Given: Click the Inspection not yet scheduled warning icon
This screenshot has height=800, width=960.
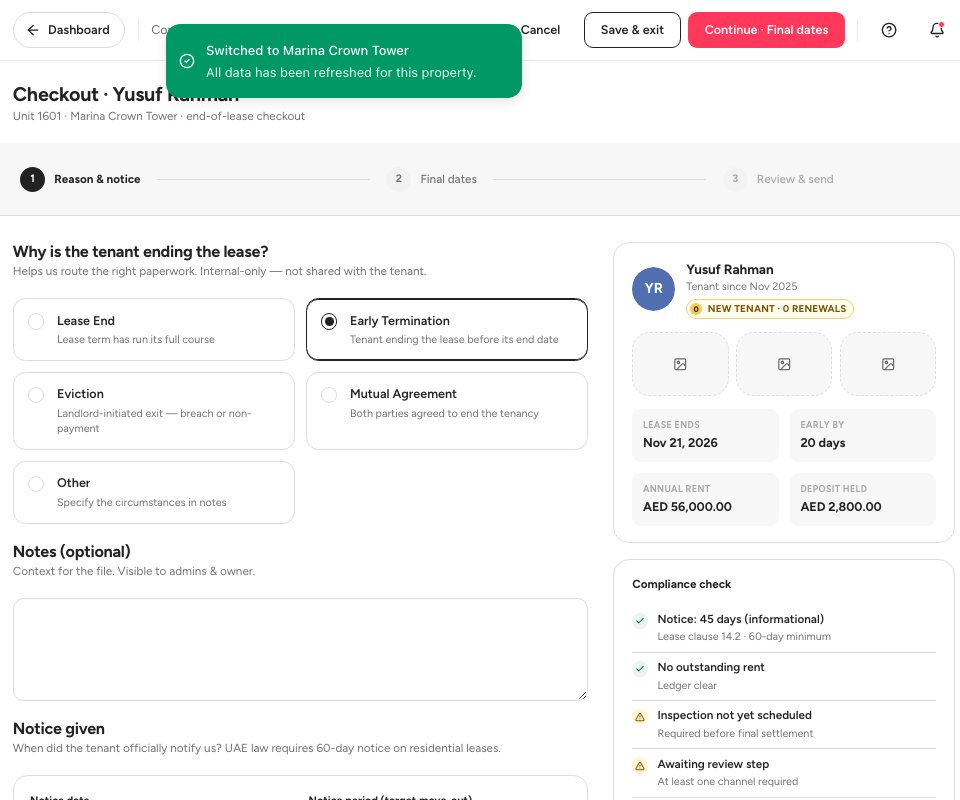Looking at the screenshot, I should [640, 717].
